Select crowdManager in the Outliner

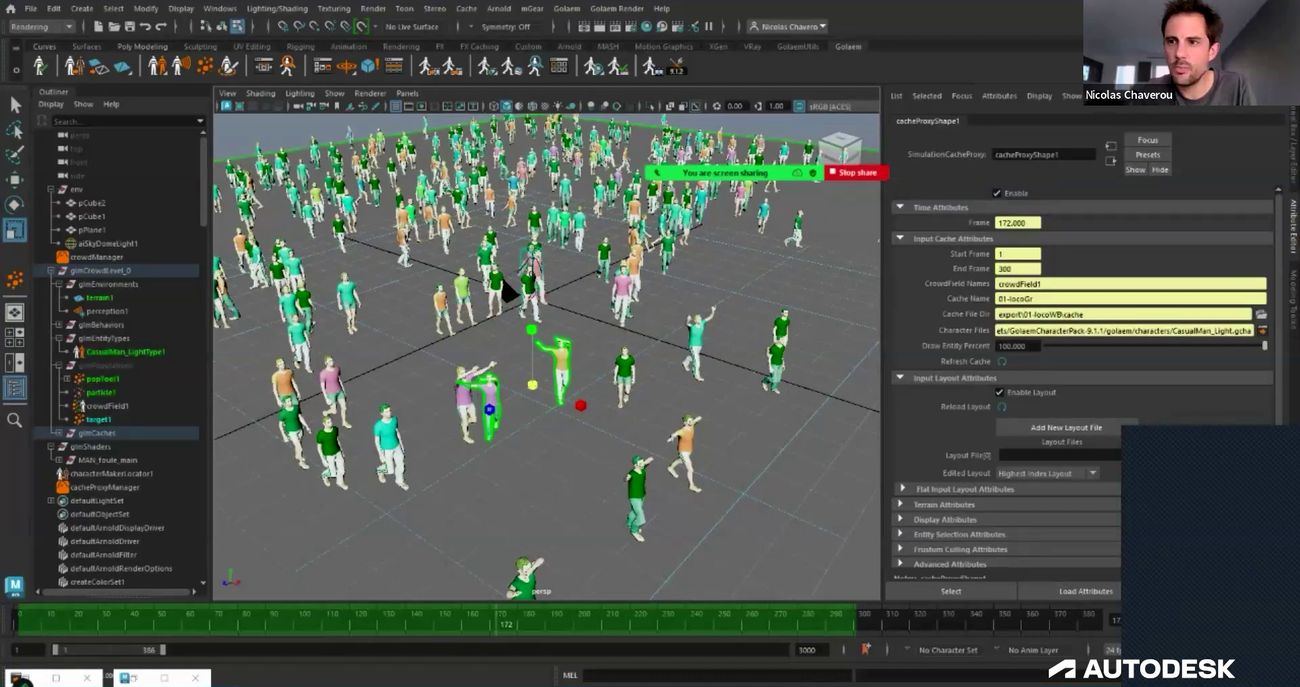coord(96,257)
